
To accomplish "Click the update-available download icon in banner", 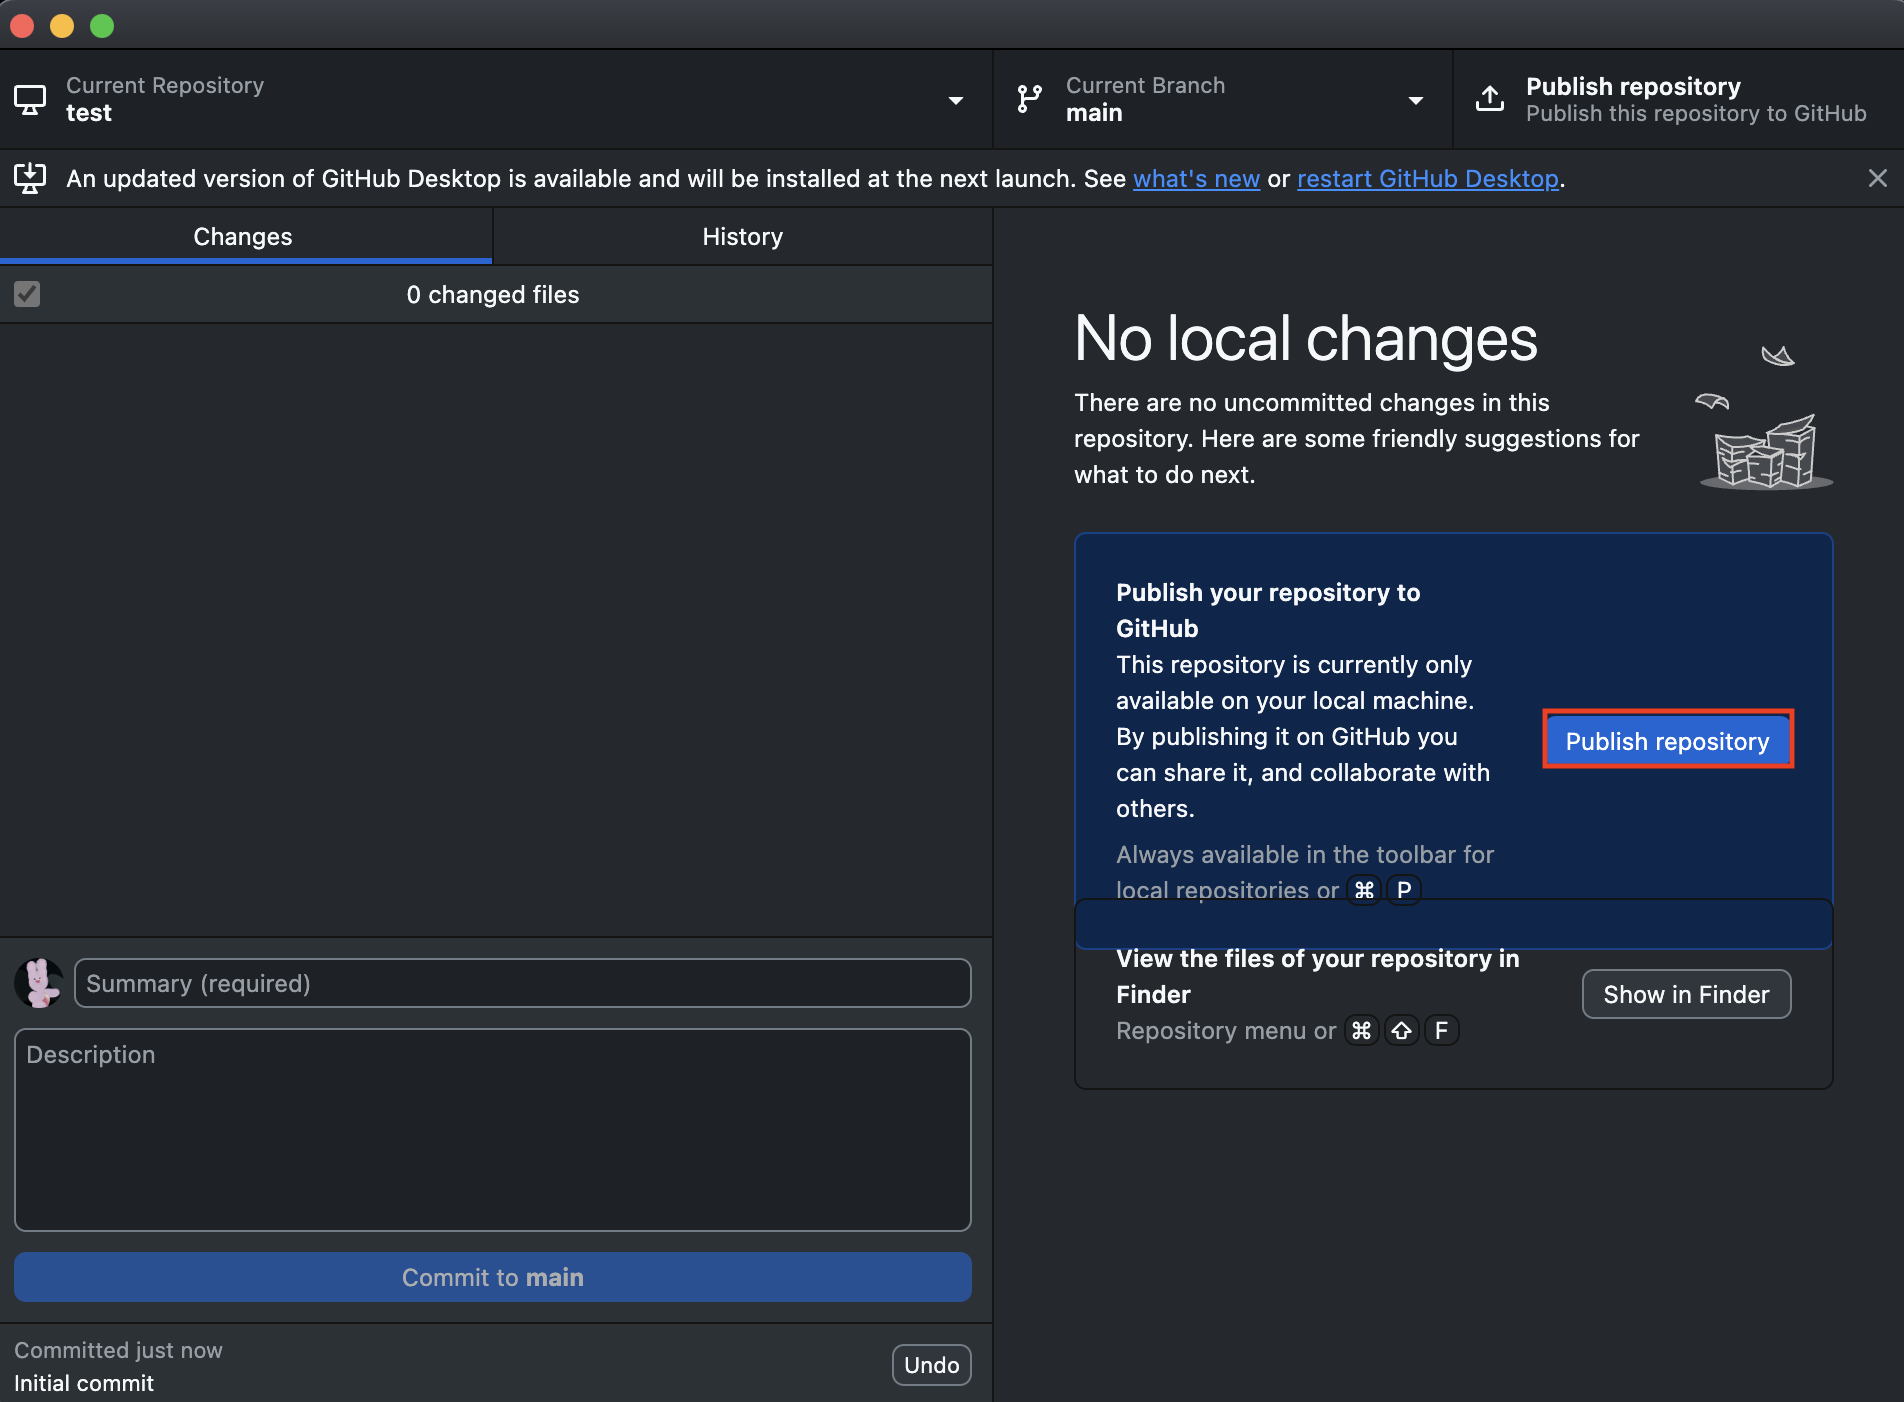I will (x=30, y=178).
